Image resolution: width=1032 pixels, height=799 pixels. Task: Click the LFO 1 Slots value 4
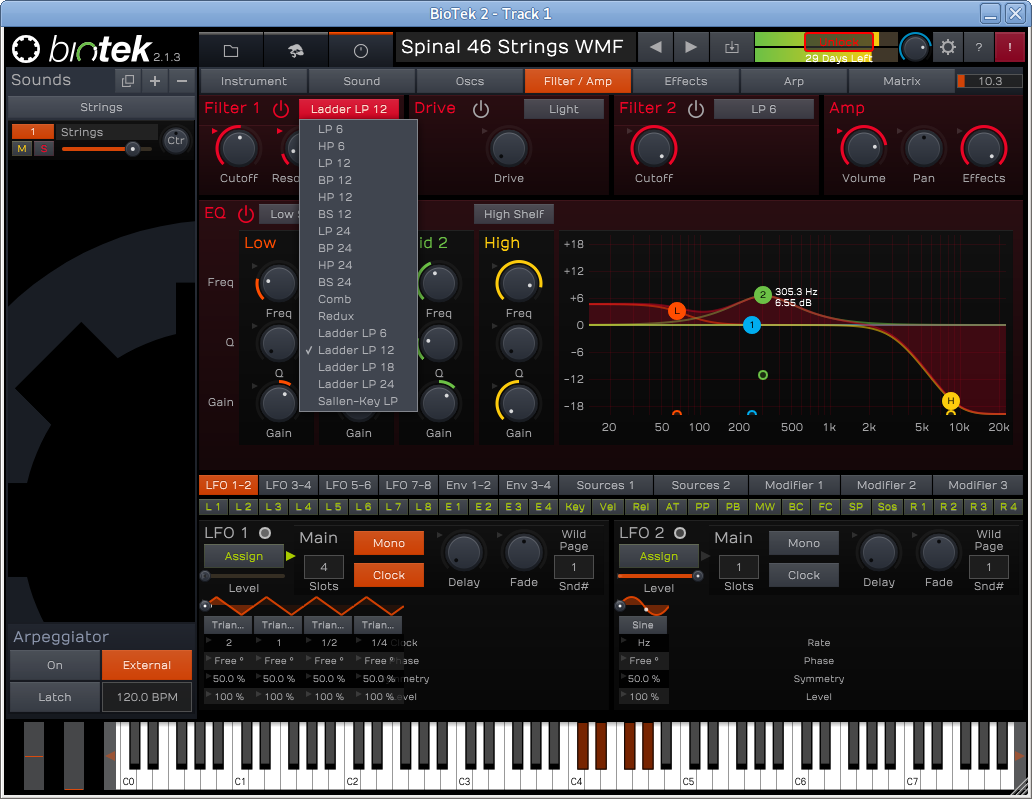(323, 567)
